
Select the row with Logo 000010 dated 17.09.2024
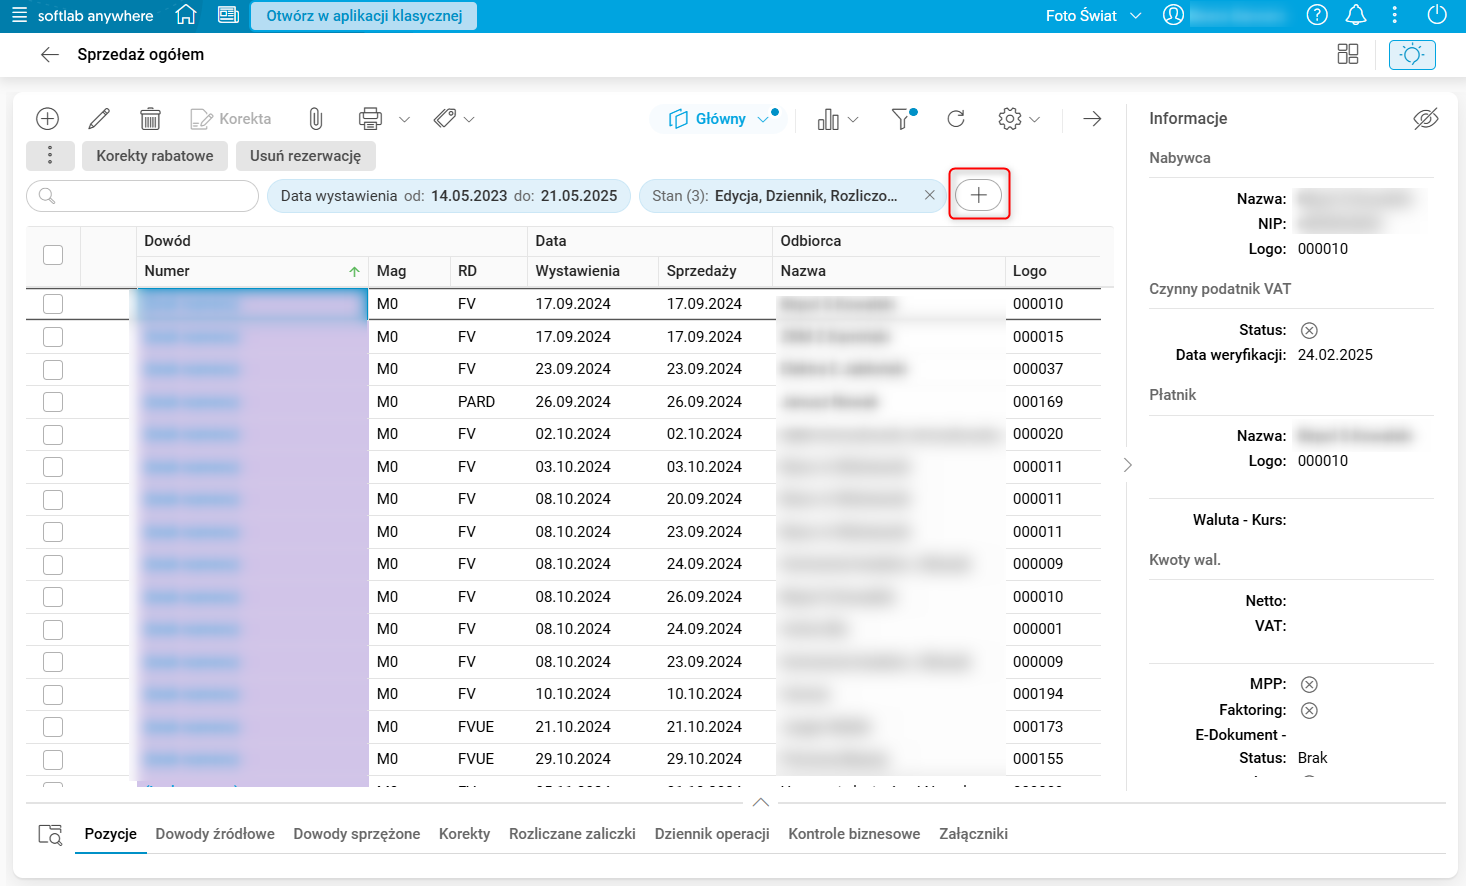[x=53, y=304]
